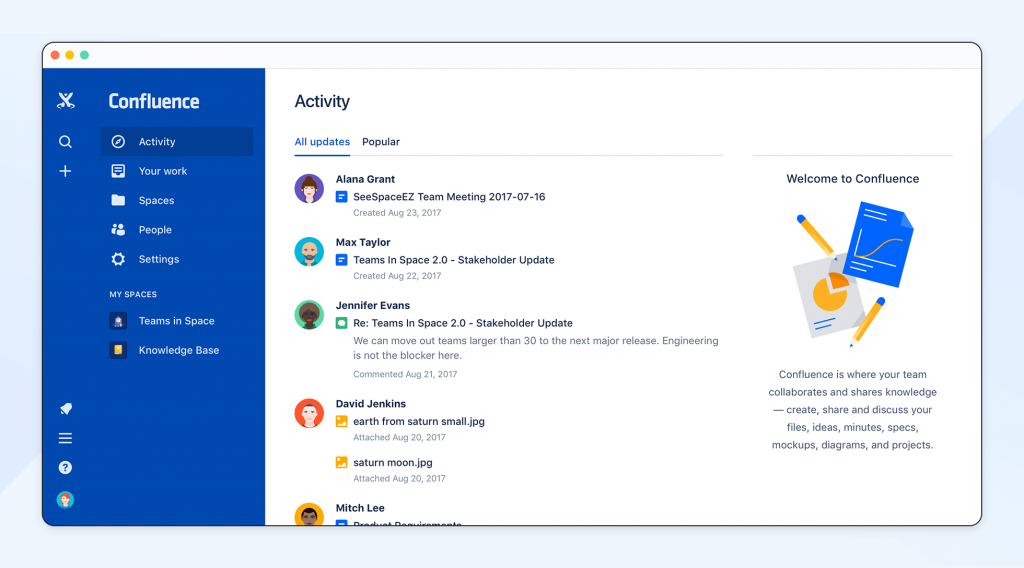The height and width of the screenshot is (568, 1024).
Task: Click the Knowledge Base space icon
Action: (x=118, y=350)
